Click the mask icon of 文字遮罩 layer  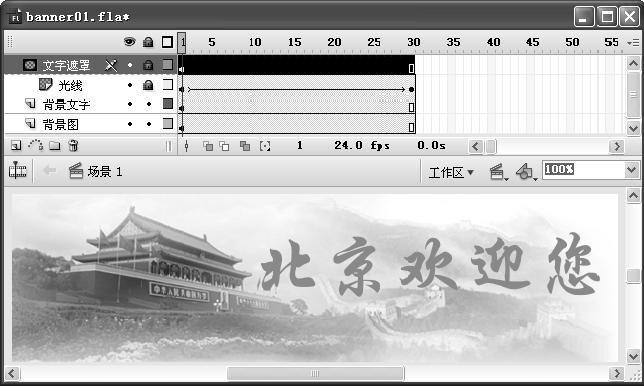click(30, 65)
